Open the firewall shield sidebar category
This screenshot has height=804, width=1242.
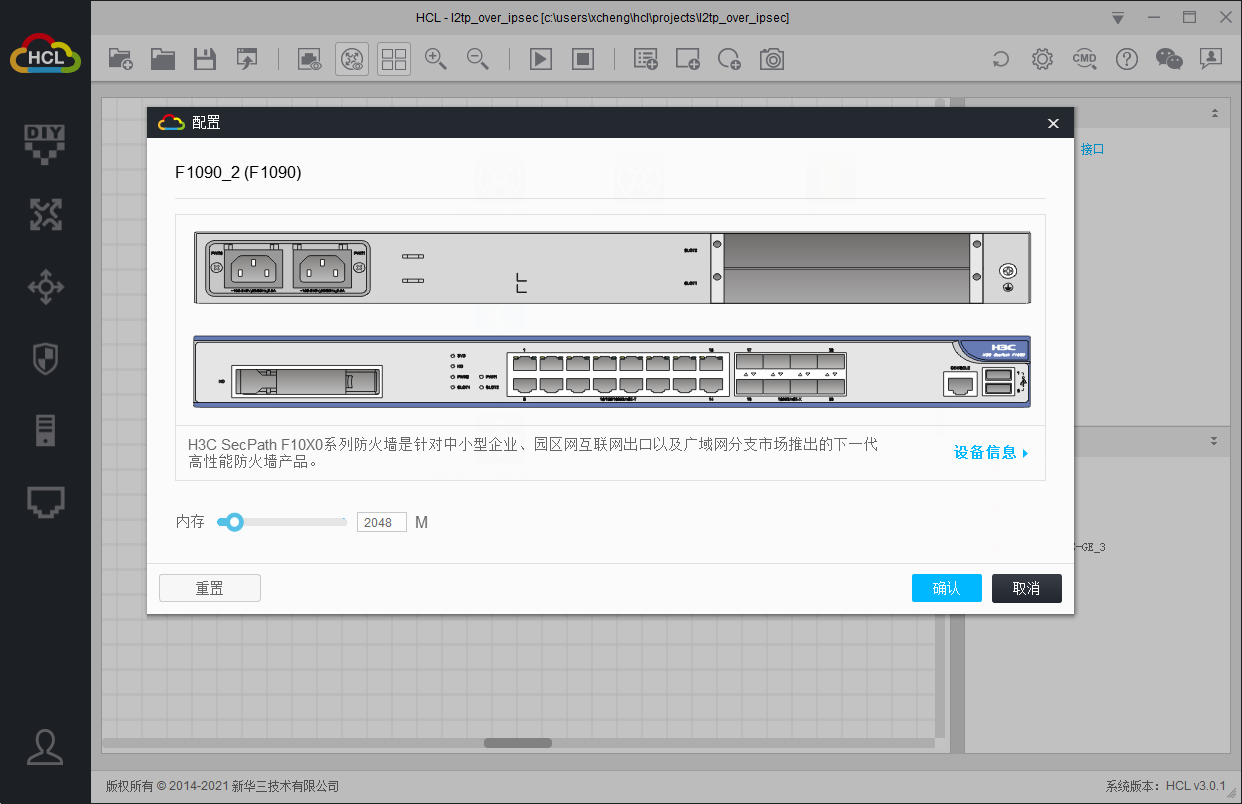coord(45,359)
